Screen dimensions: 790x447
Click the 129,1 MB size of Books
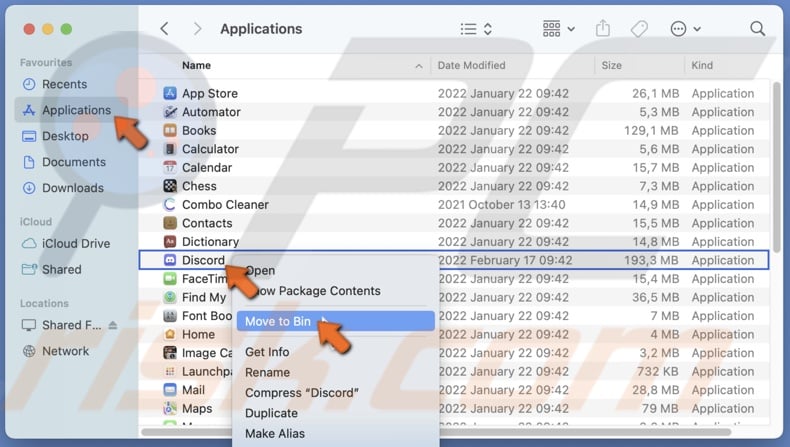pos(651,131)
